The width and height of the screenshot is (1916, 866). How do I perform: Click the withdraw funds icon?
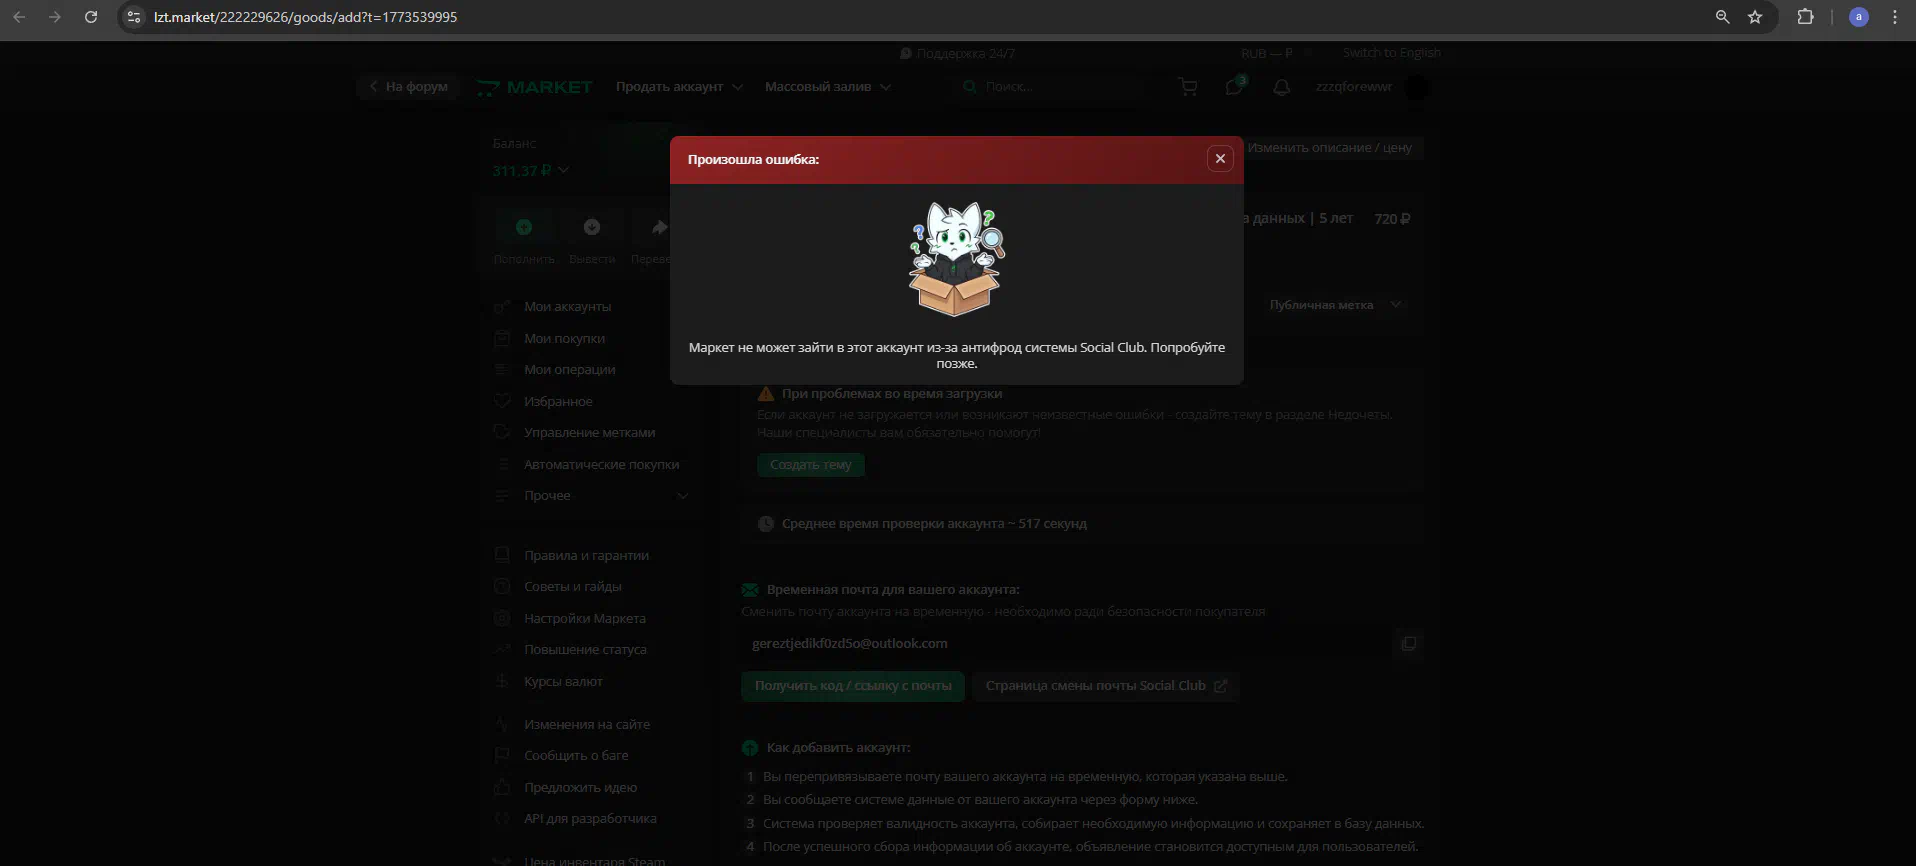point(592,228)
